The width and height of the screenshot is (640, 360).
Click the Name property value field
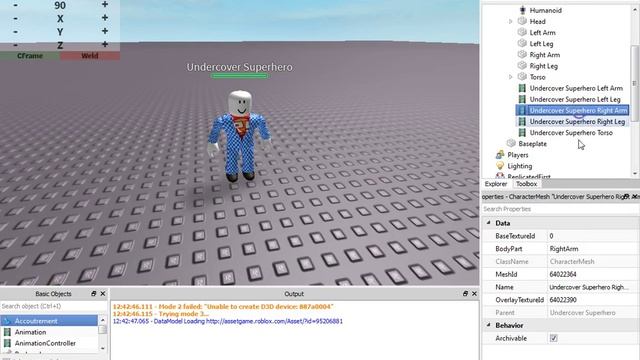(593, 287)
